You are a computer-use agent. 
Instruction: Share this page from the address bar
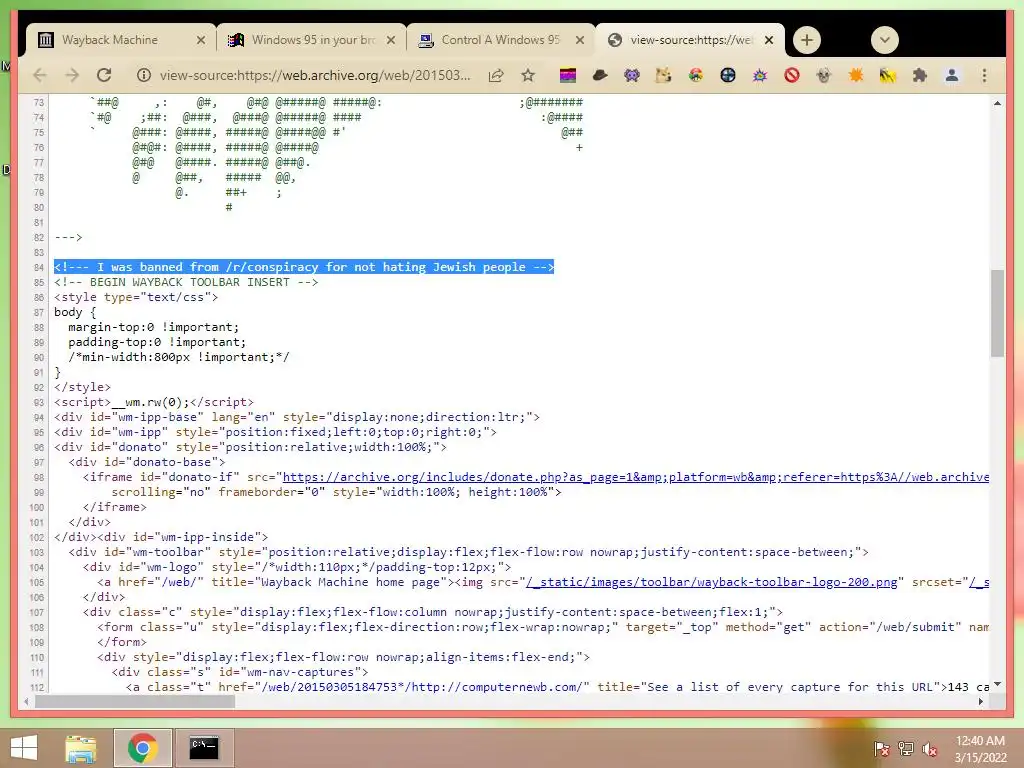coord(496,76)
